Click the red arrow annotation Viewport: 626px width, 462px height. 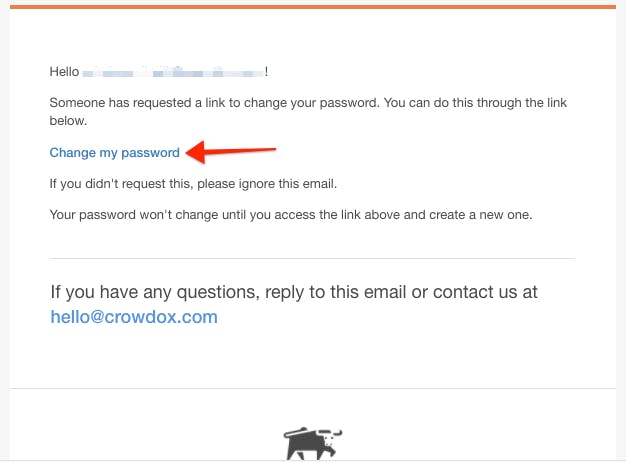click(x=231, y=152)
